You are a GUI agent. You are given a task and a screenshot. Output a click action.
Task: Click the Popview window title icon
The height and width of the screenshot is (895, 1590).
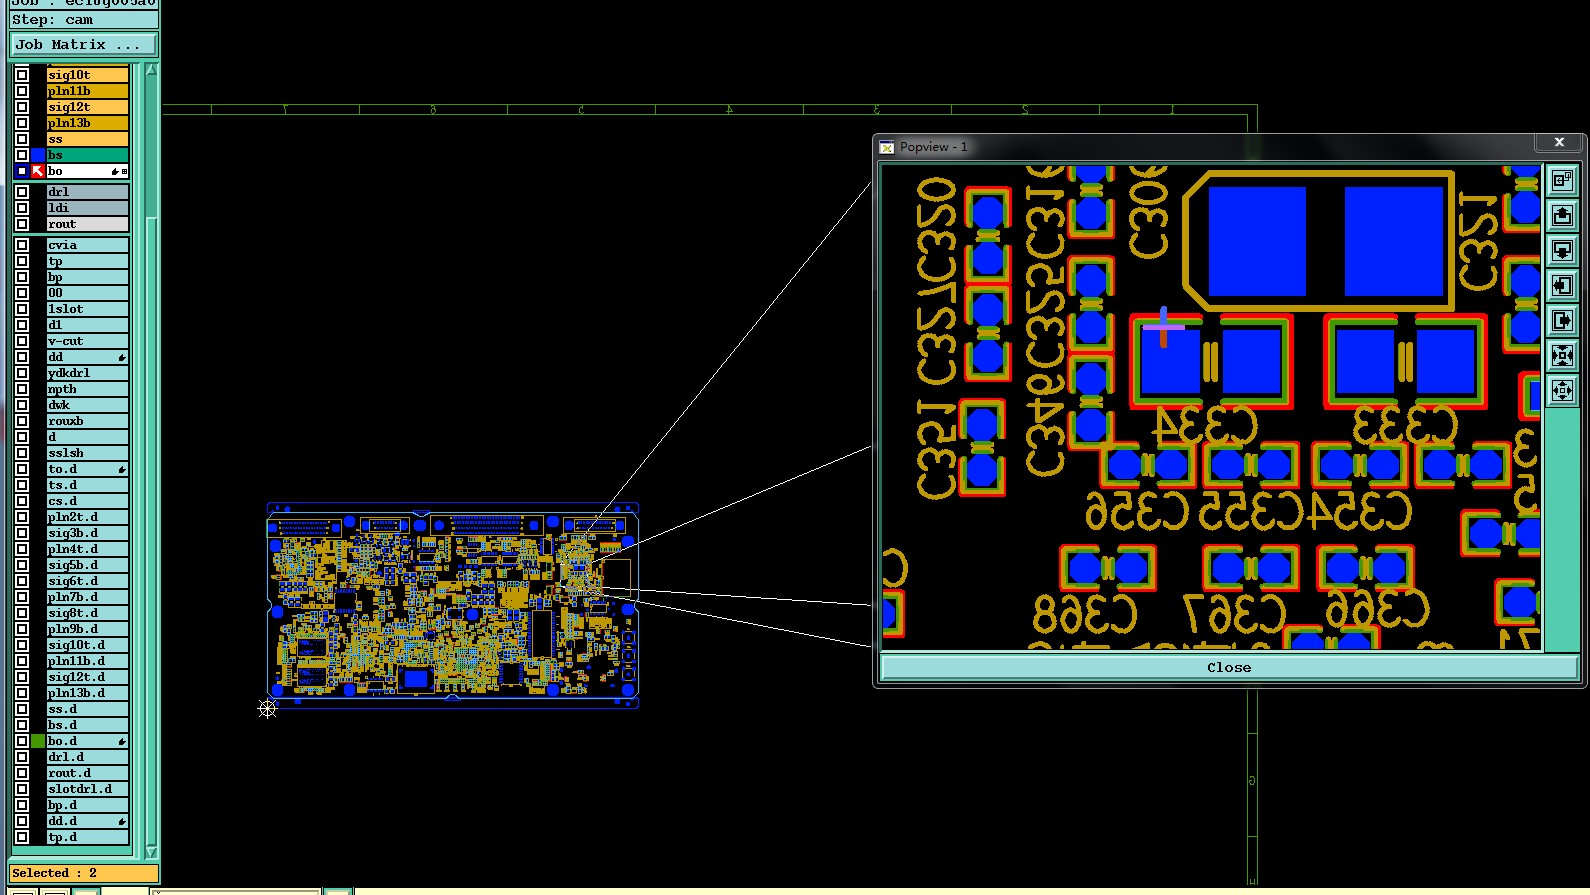886,147
